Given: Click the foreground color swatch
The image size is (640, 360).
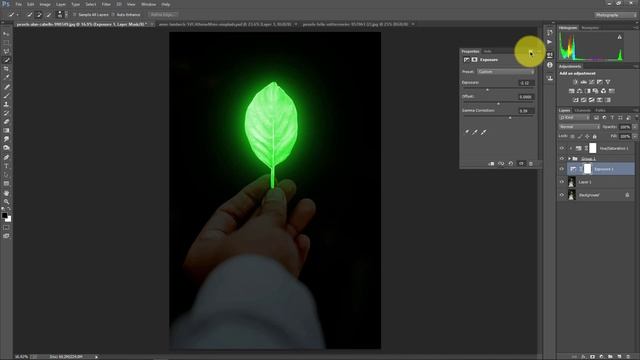Looking at the screenshot, I should 4,215.
